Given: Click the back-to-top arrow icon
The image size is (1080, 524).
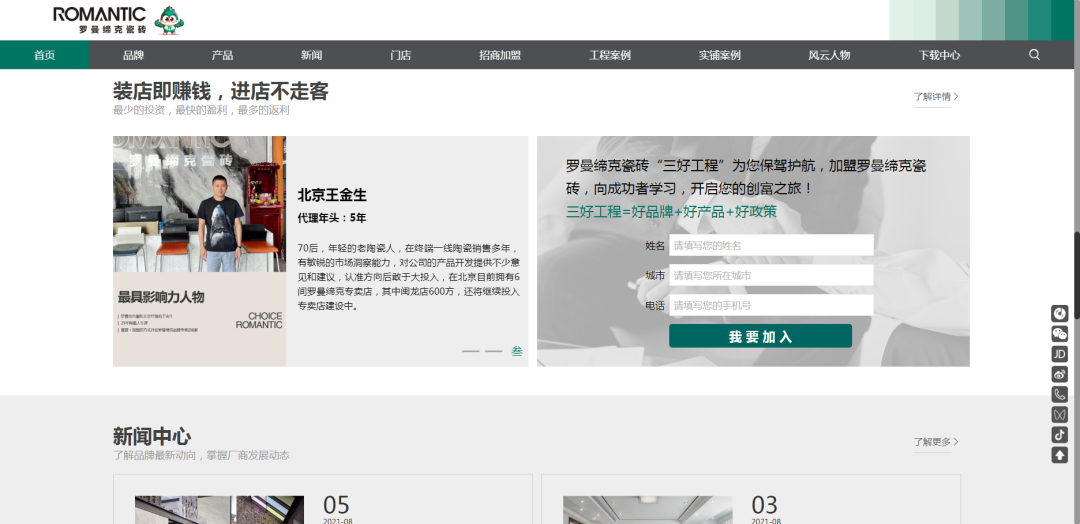Looking at the screenshot, I should [x=1059, y=455].
